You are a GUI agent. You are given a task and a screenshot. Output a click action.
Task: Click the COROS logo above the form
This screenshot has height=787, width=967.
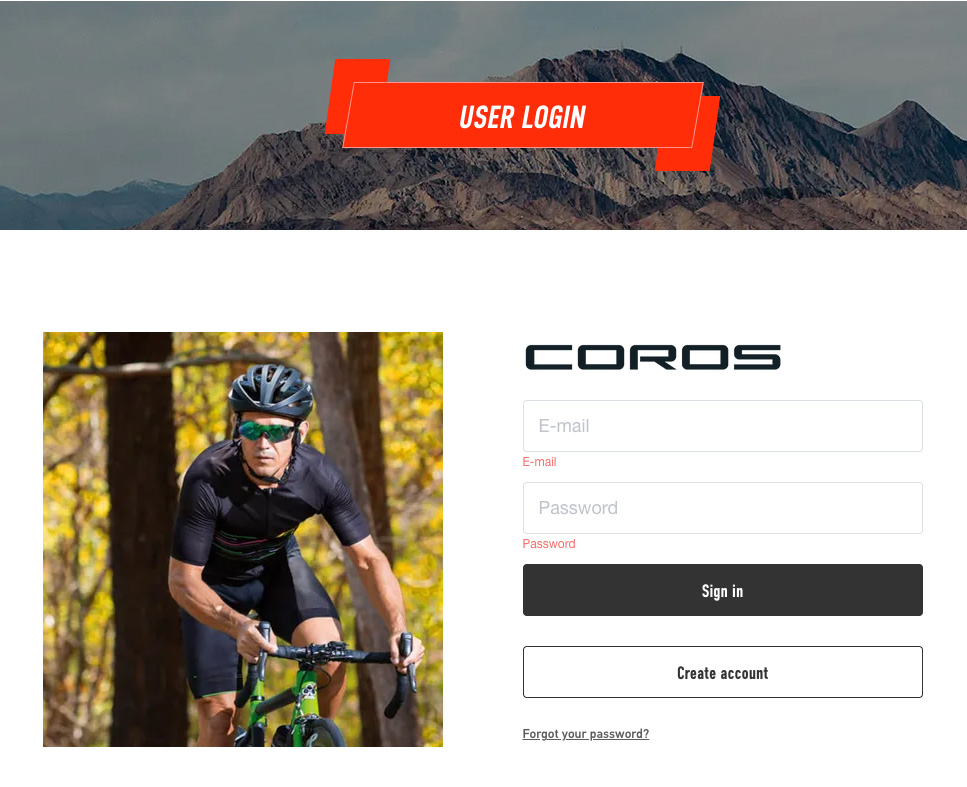[x=652, y=357]
